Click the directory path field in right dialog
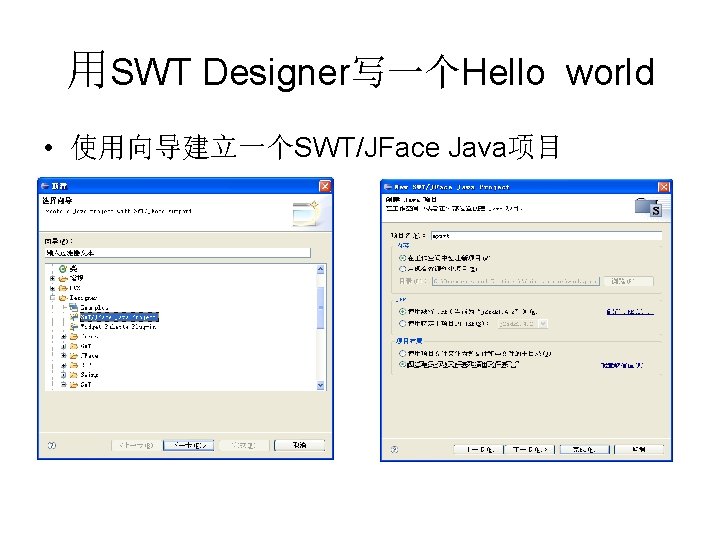Image resolution: width=720 pixels, height=540 pixels. click(516, 281)
